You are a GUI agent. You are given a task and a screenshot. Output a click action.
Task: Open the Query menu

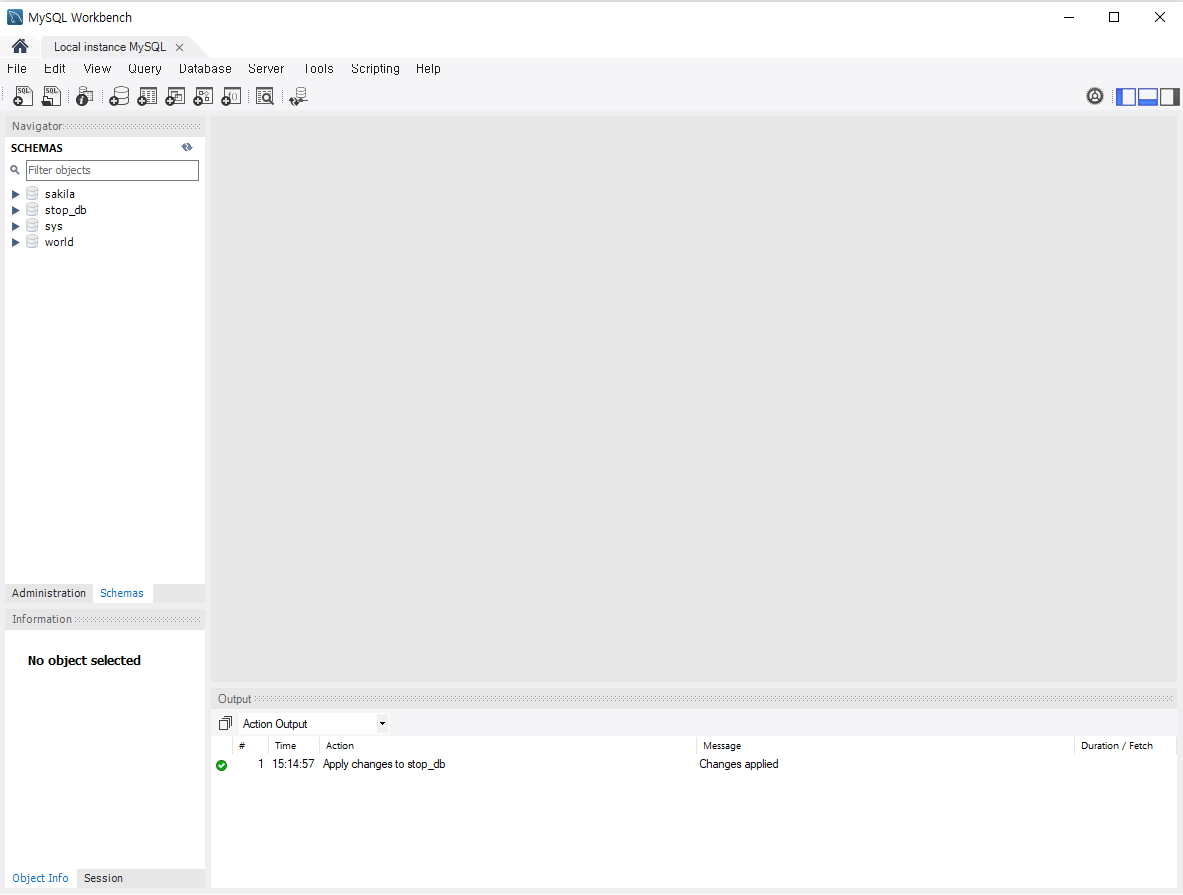145,69
